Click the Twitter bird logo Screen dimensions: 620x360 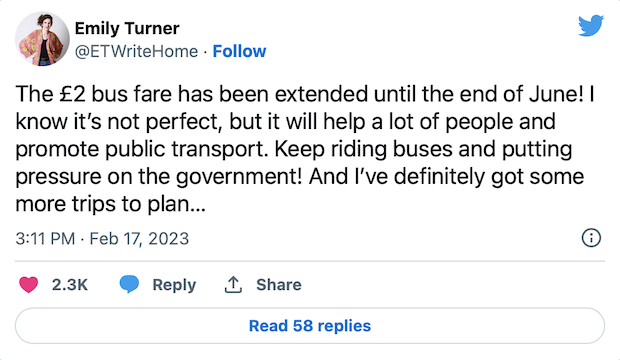coord(591,26)
